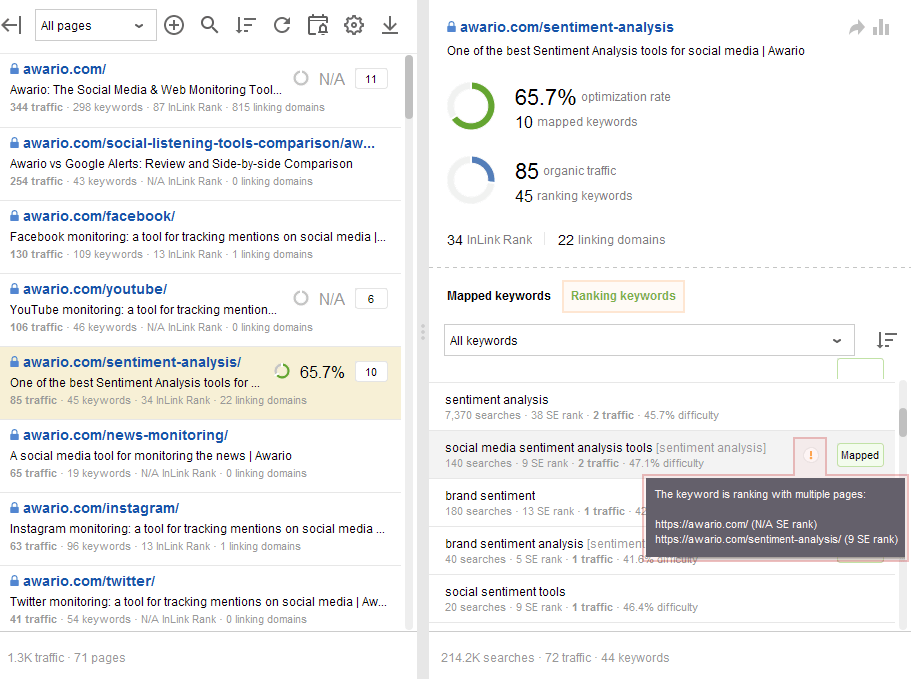Screen dimensions: 911x679
Task: Switch to Ranking keywords tab
Action: tap(623, 296)
